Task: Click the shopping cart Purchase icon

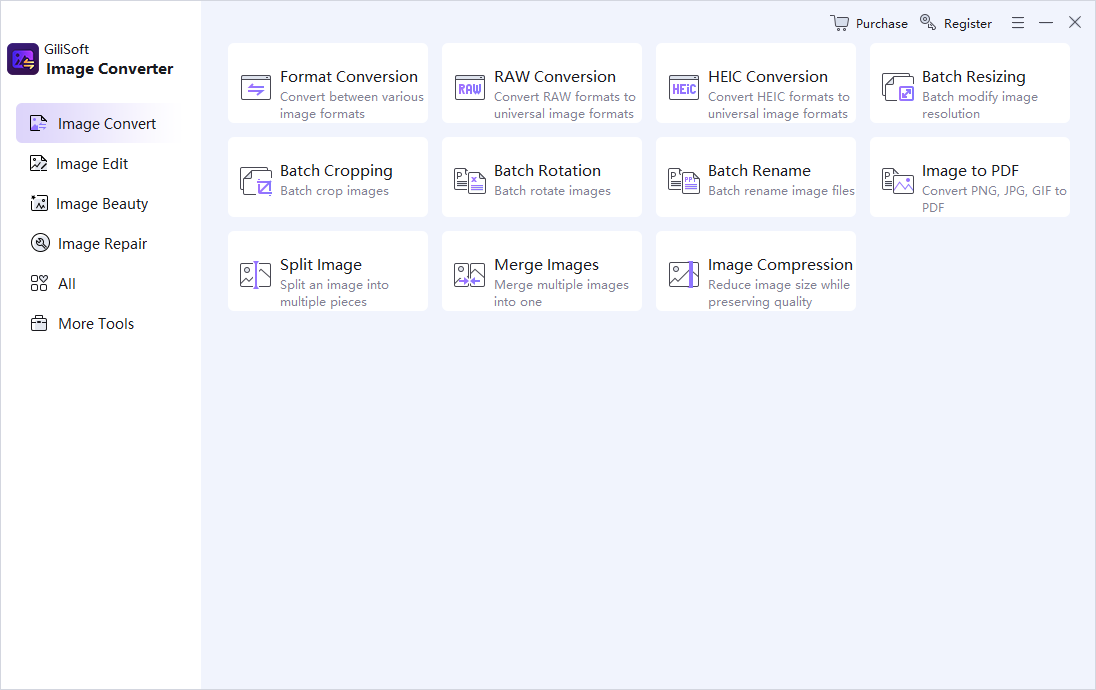Action: point(839,23)
